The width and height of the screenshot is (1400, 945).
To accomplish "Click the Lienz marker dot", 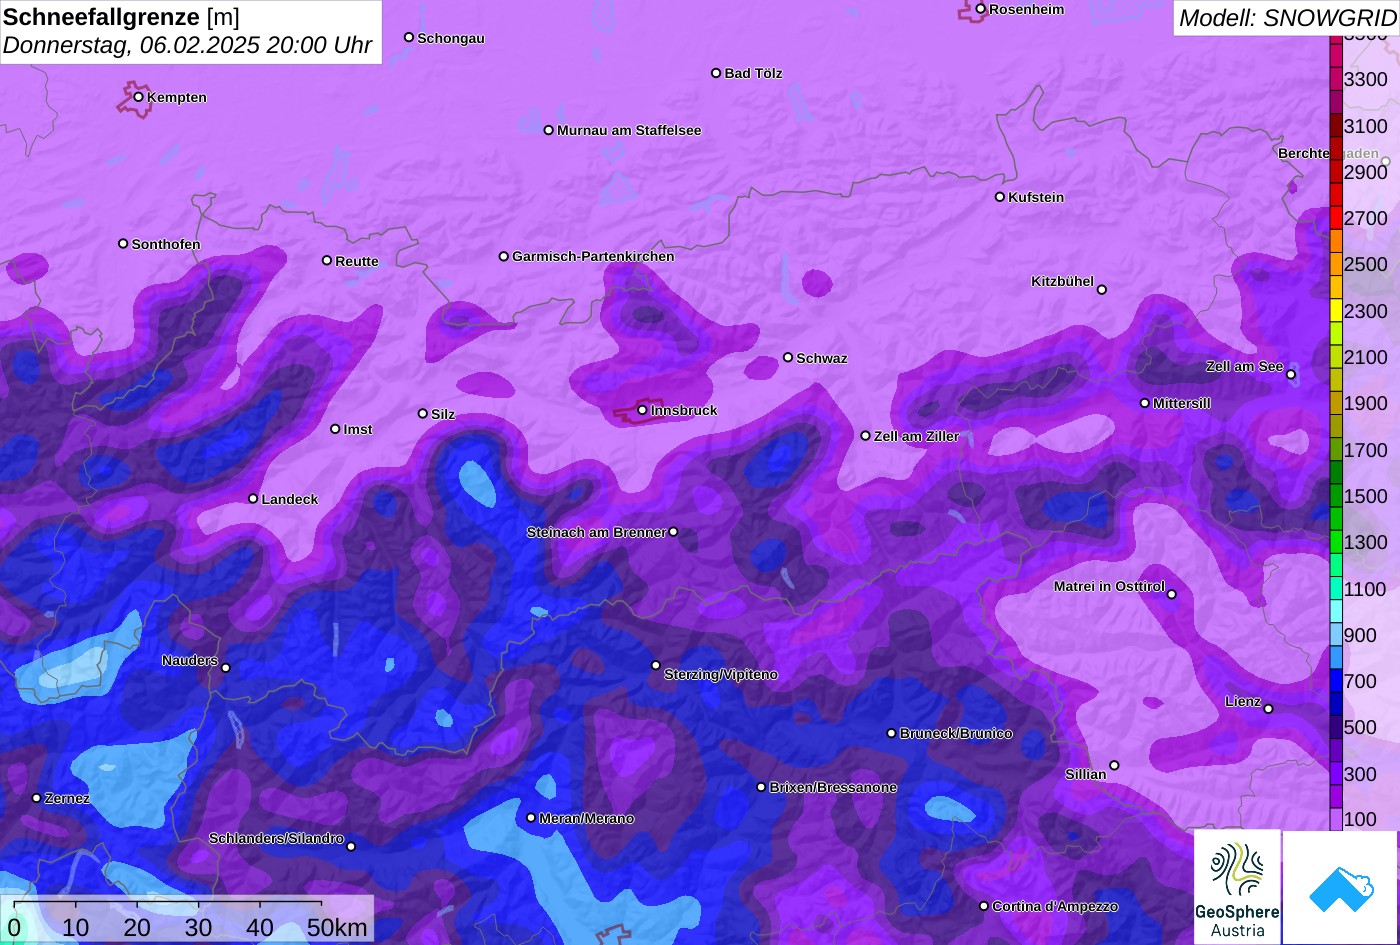I will pyautogui.click(x=1268, y=709).
